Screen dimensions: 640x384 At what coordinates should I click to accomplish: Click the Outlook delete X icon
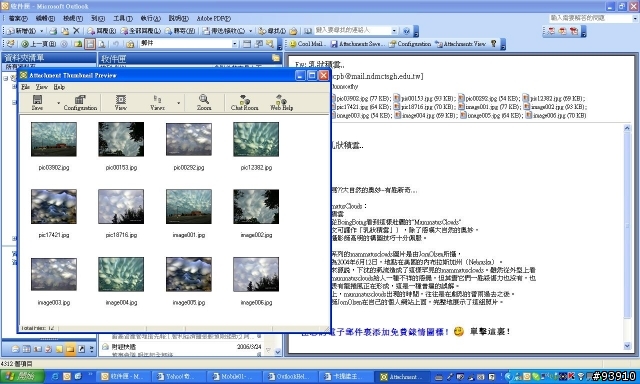tap(76, 31)
